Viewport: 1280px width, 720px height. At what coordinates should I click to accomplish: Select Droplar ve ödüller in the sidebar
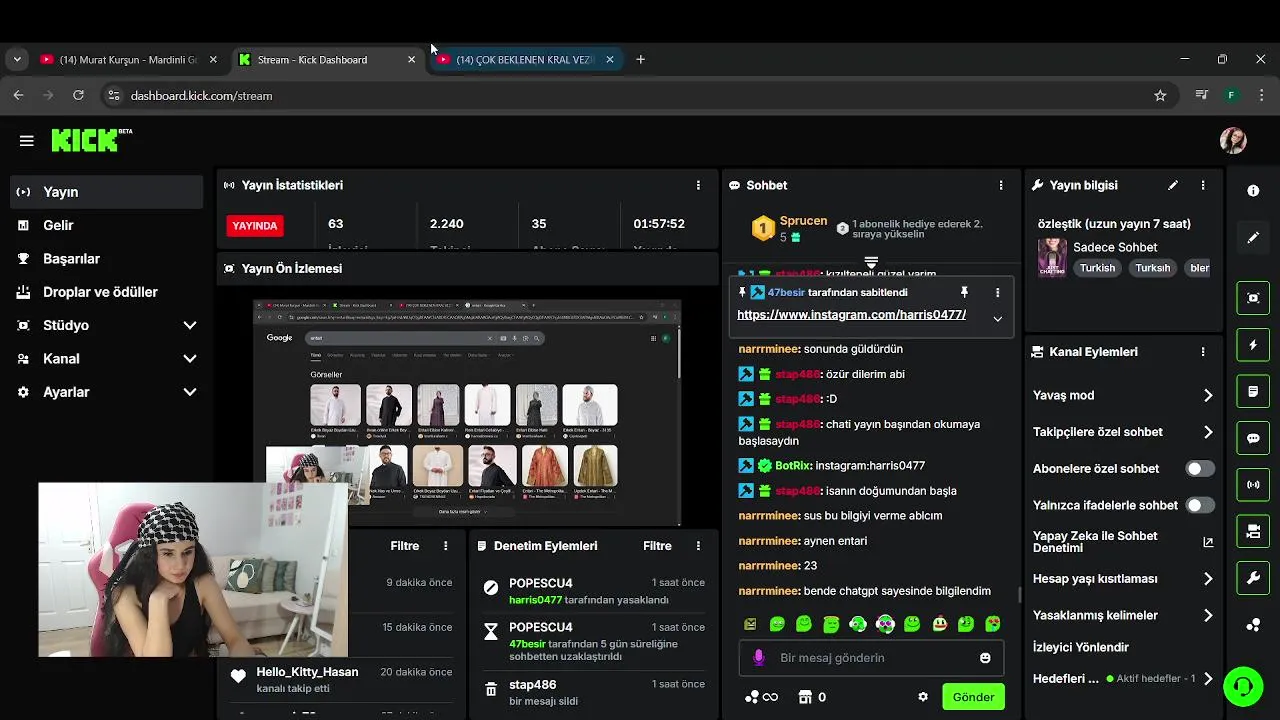click(107, 292)
